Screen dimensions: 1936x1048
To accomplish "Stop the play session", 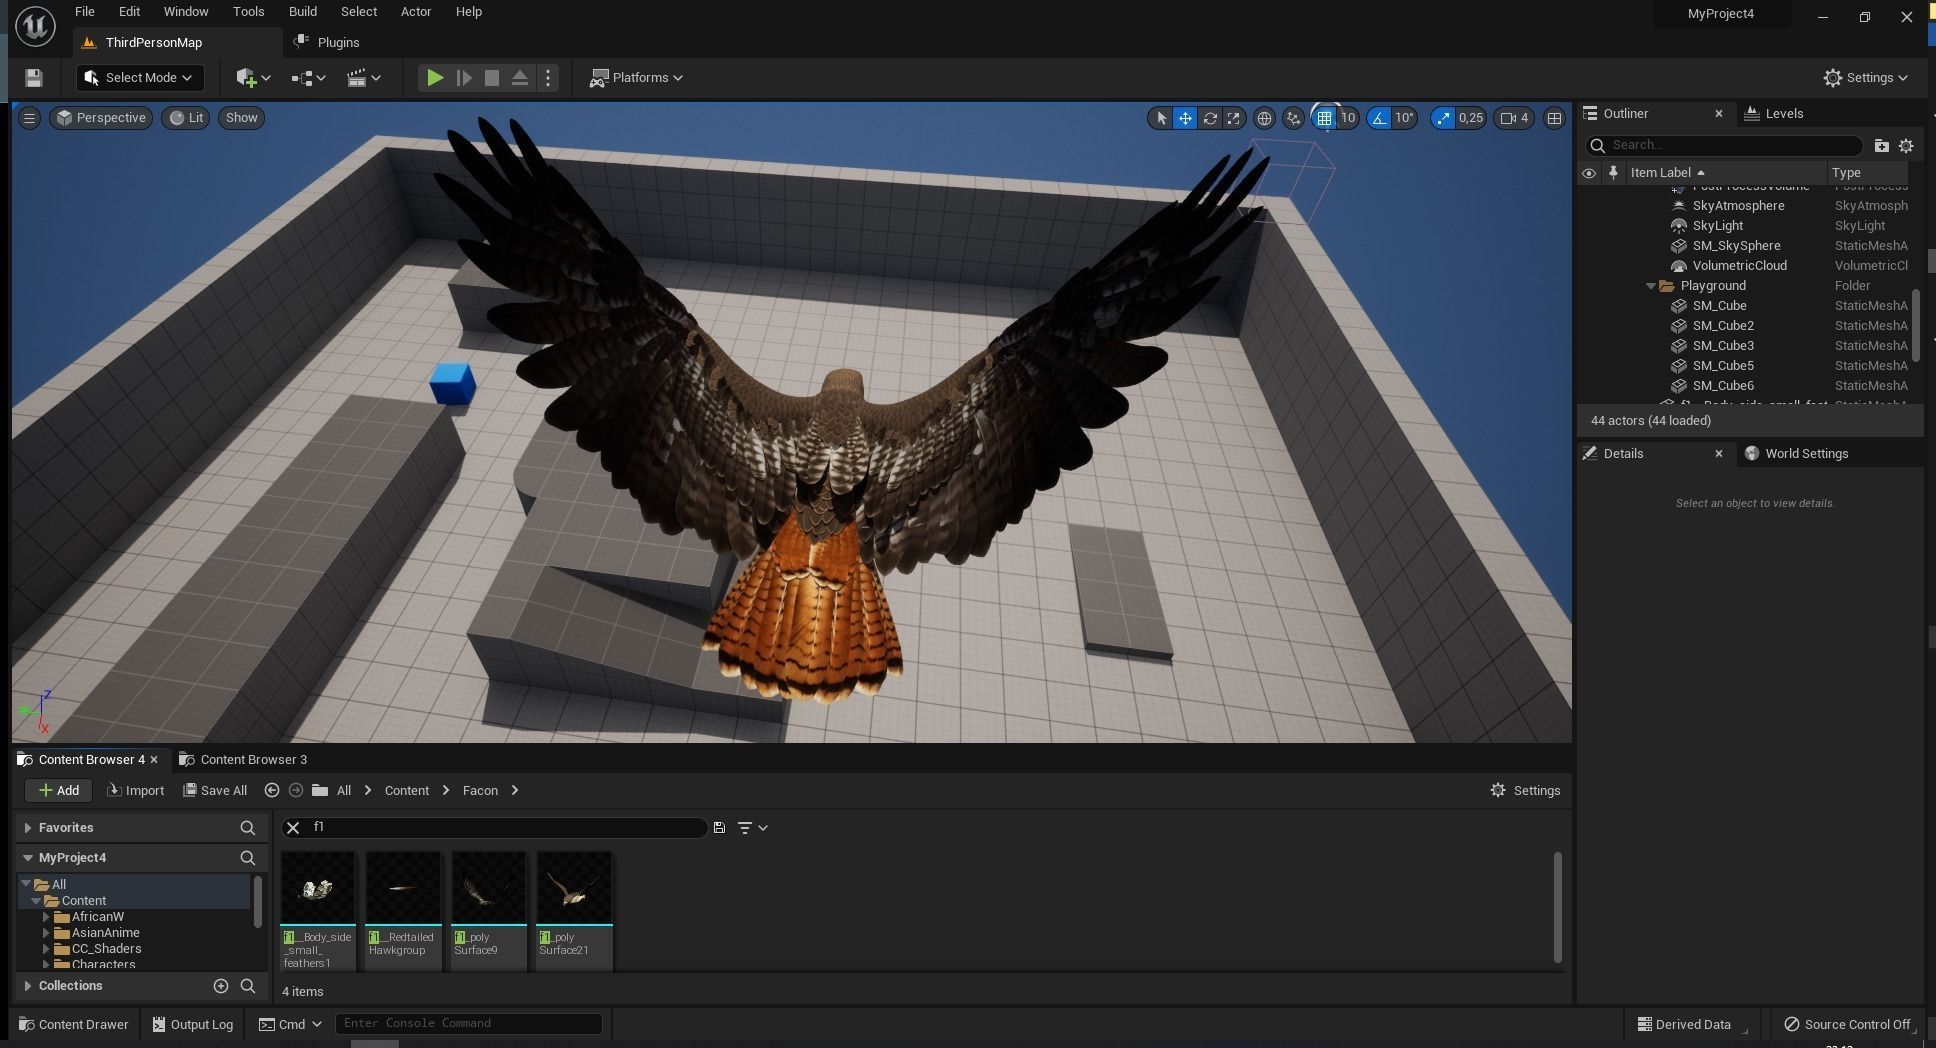I will coord(492,78).
